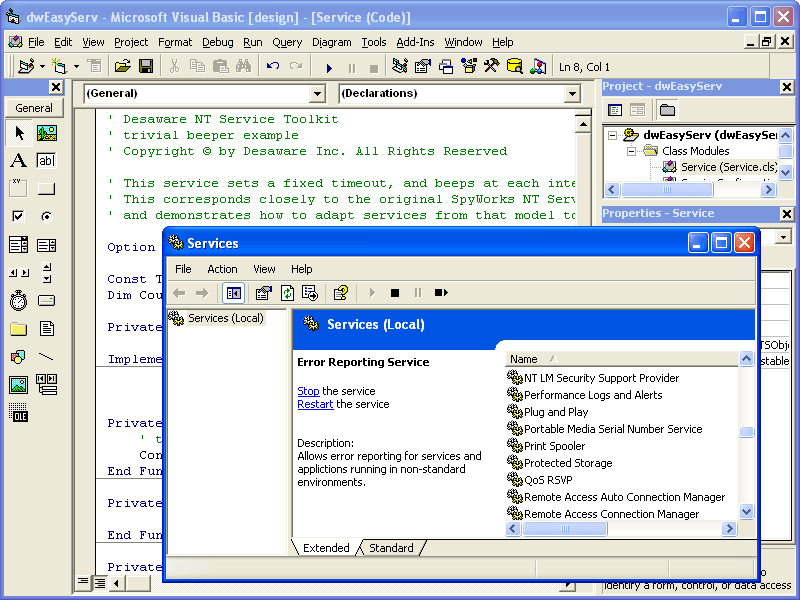The image size is (800, 600).
Task: Select the CommandButton control tool
Action: click(46, 188)
